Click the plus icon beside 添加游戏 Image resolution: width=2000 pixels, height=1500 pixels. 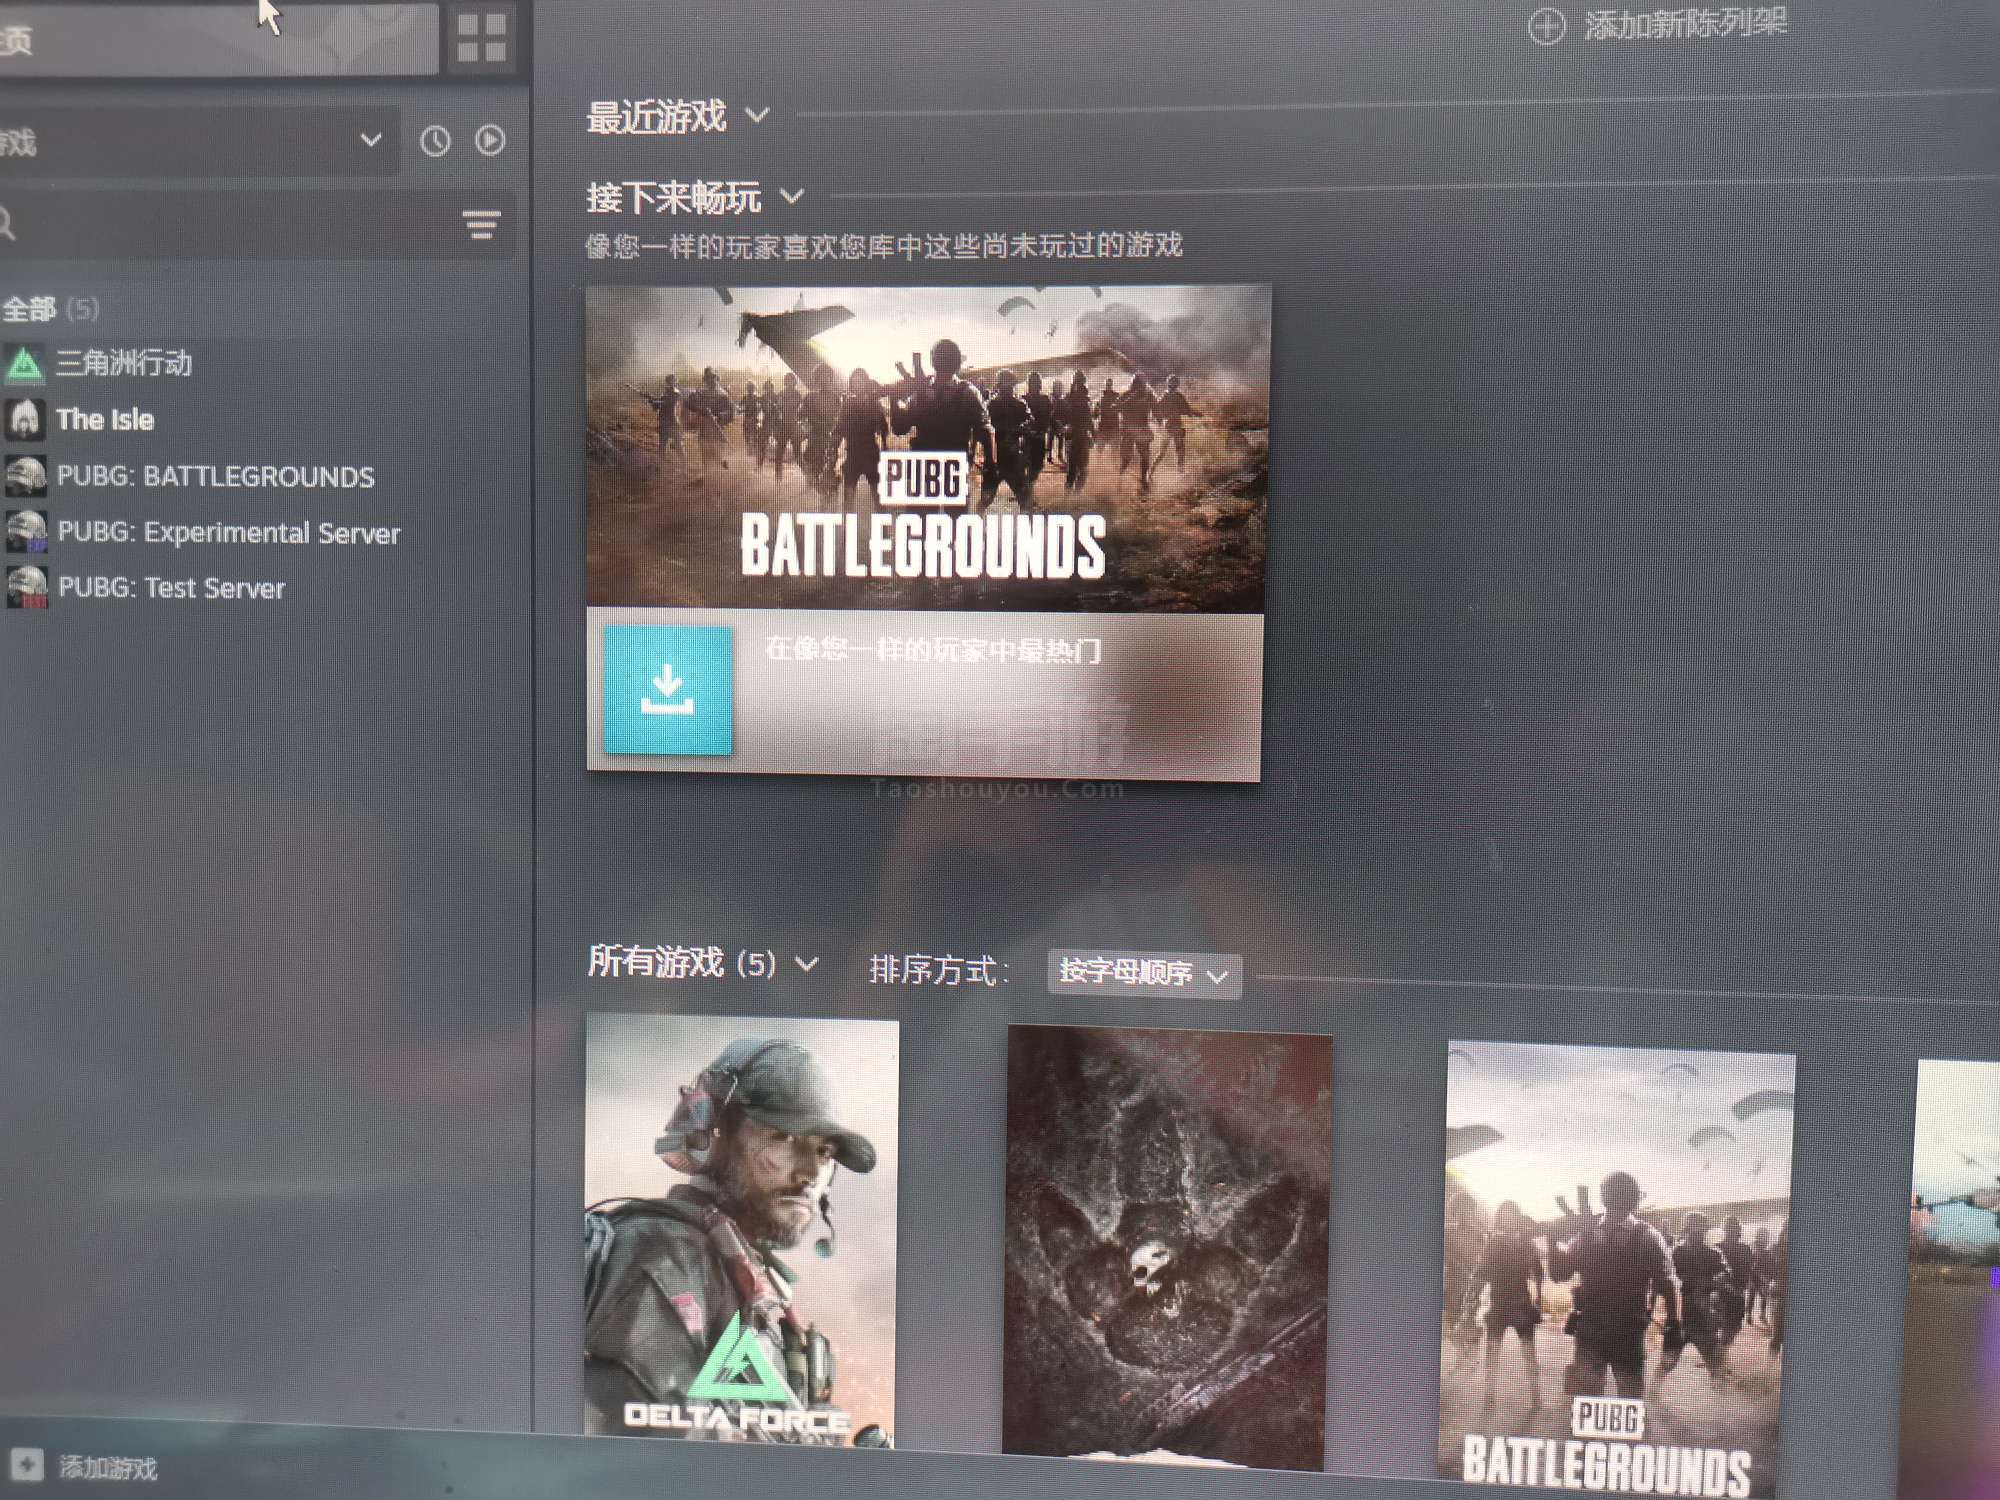point(27,1465)
